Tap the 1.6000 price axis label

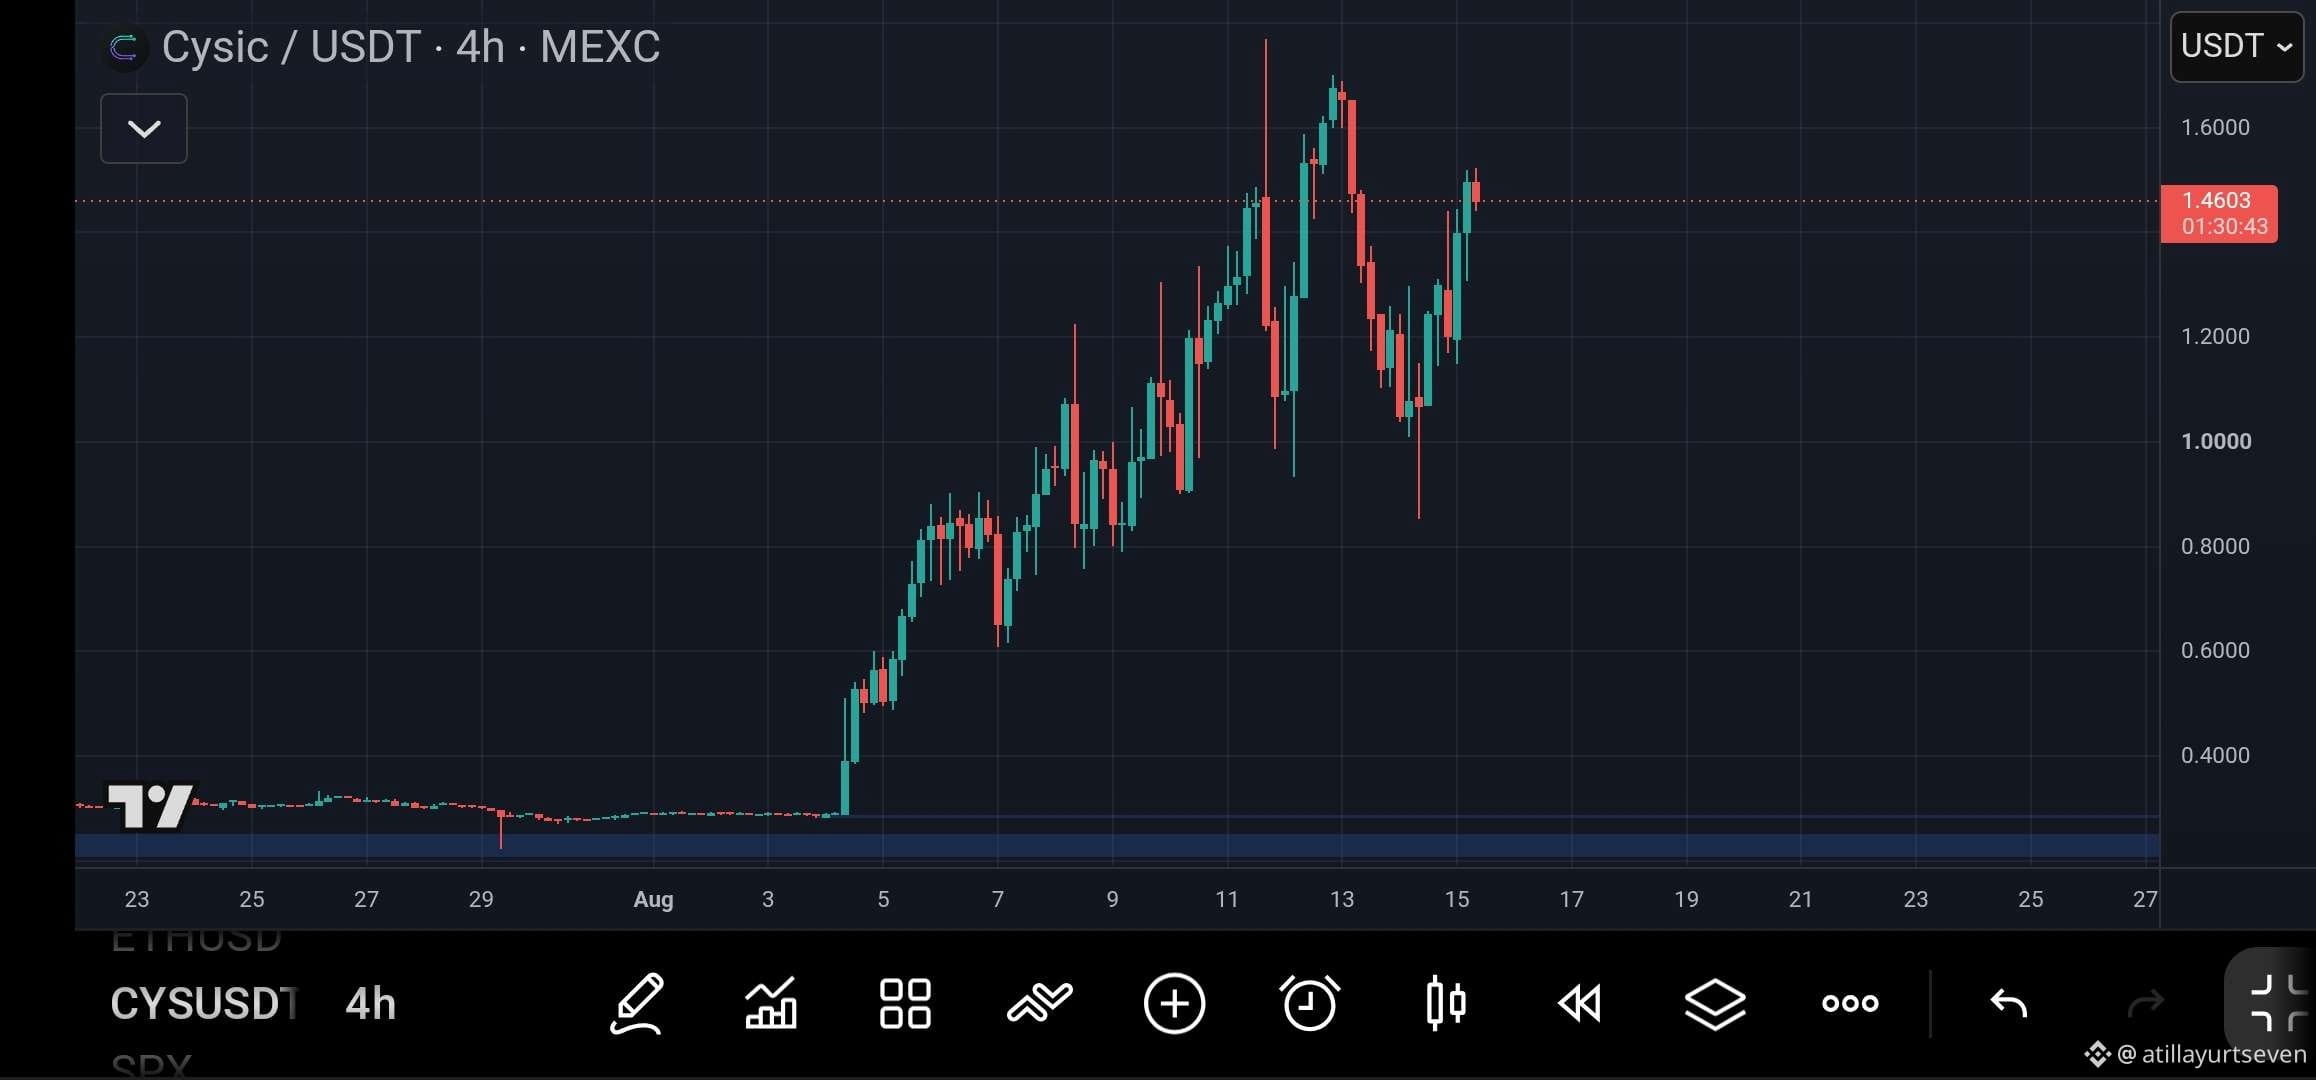[2215, 127]
